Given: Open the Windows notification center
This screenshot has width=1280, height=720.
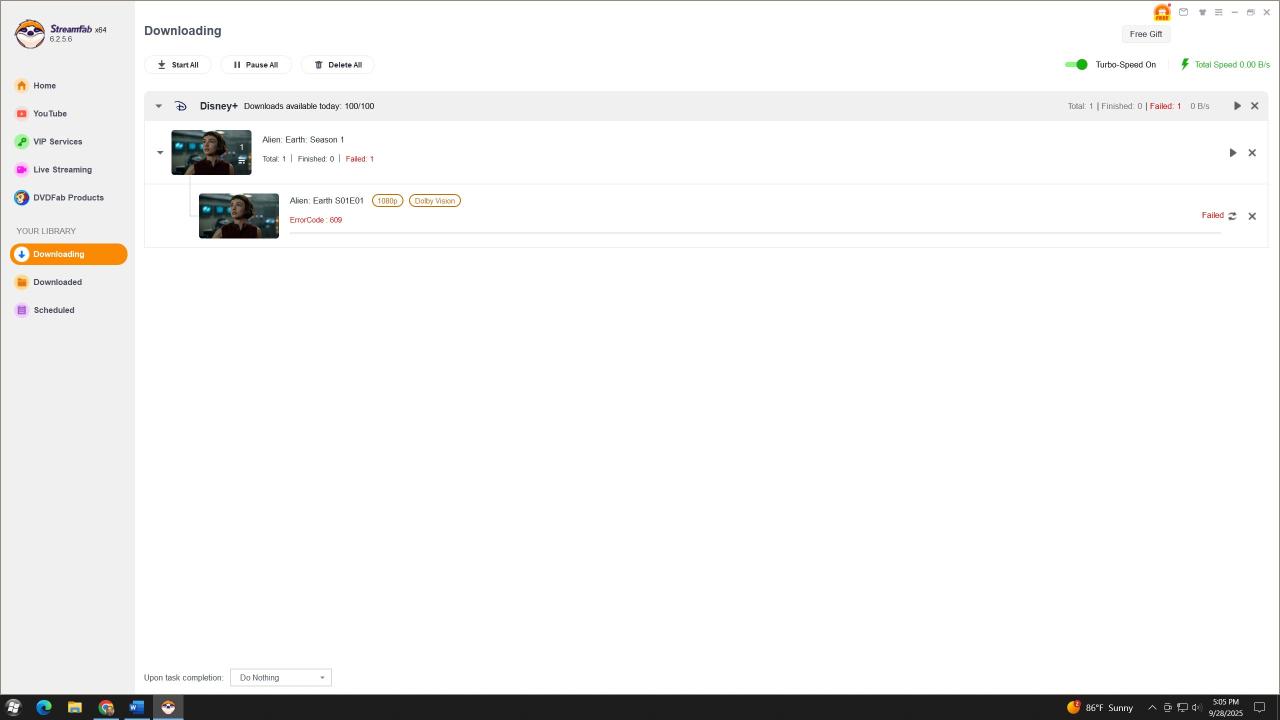Looking at the screenshot, I should coord(1260,708).
